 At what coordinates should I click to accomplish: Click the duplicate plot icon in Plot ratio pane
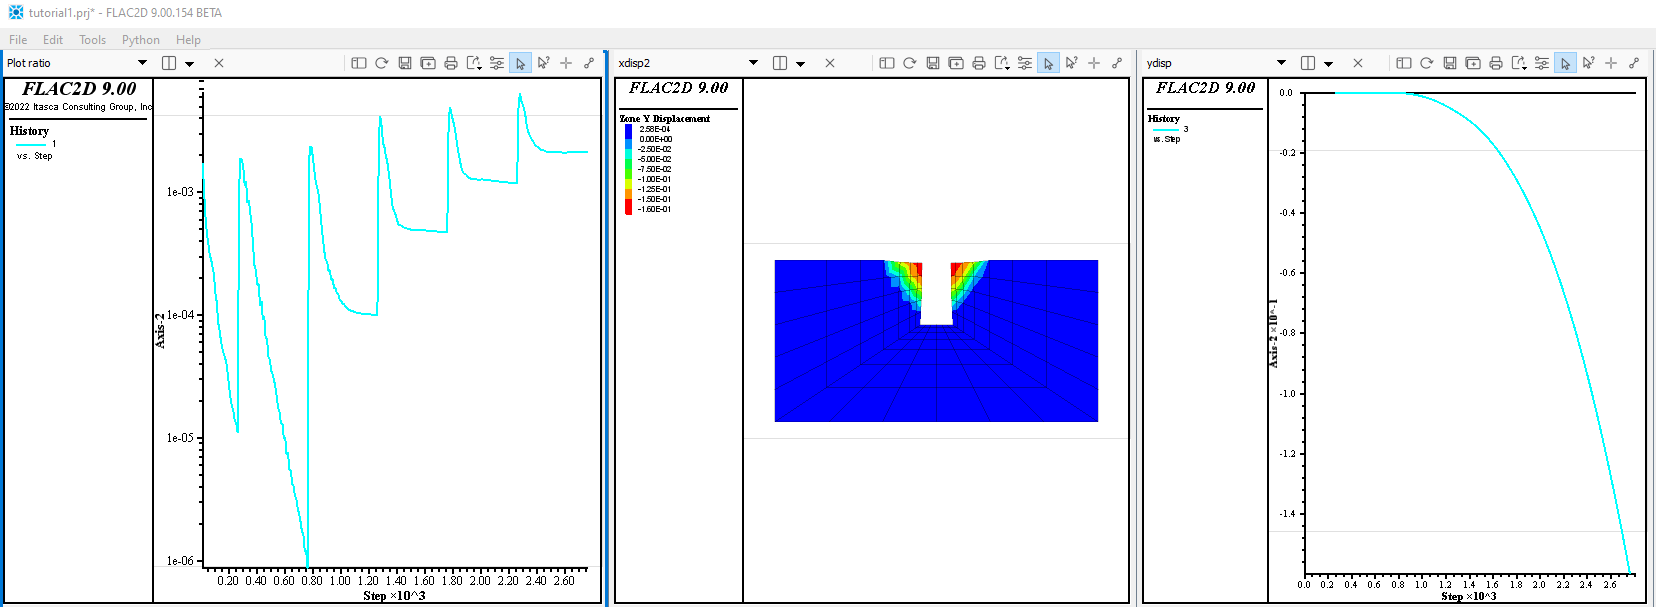coord(428,63)
